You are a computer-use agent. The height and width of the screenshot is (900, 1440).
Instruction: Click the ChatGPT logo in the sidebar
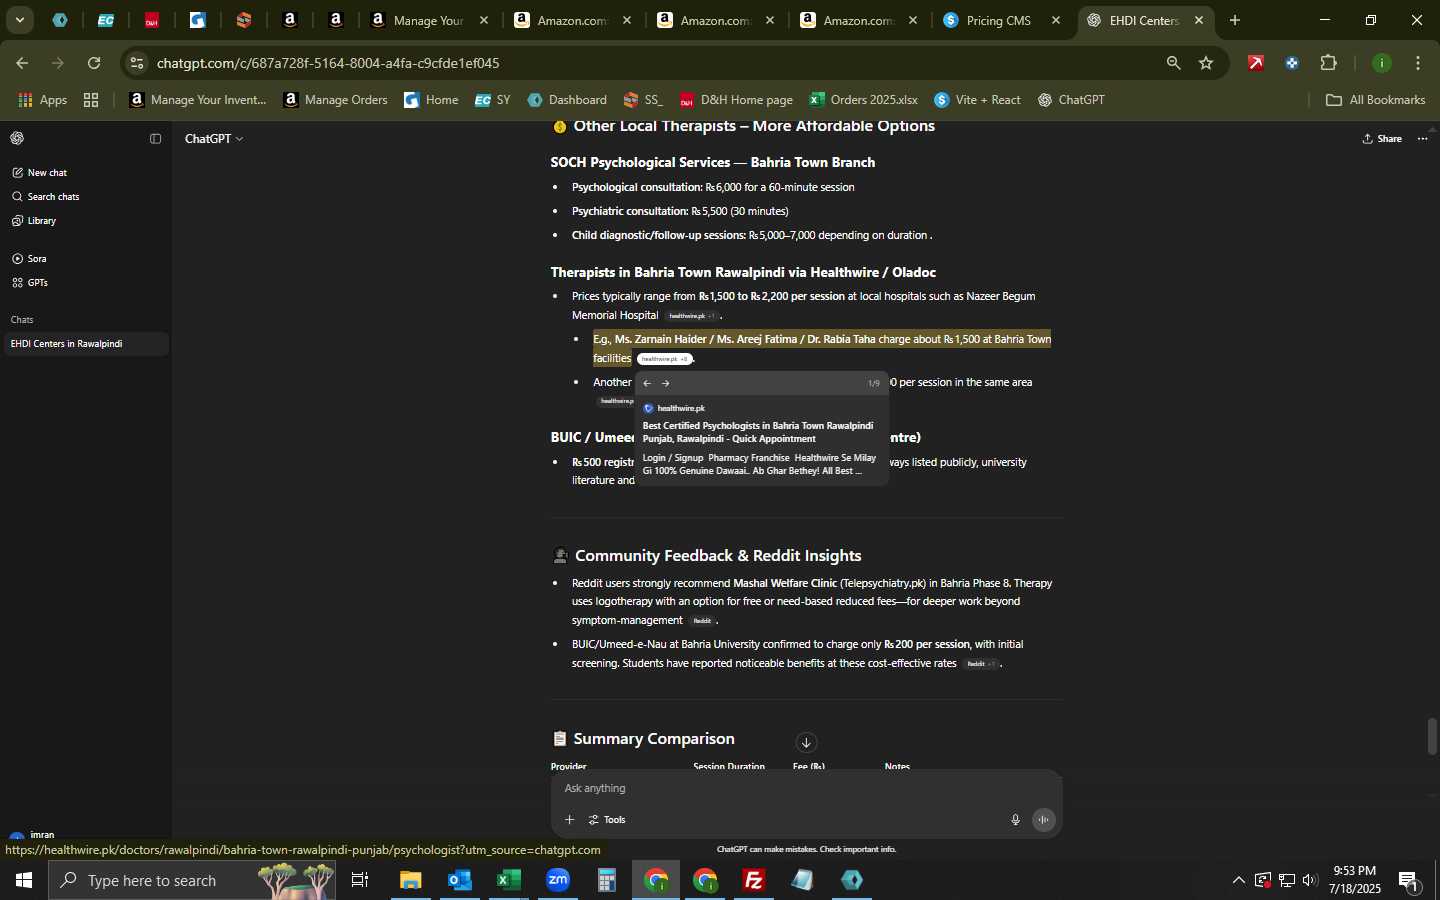coord(17,138)
